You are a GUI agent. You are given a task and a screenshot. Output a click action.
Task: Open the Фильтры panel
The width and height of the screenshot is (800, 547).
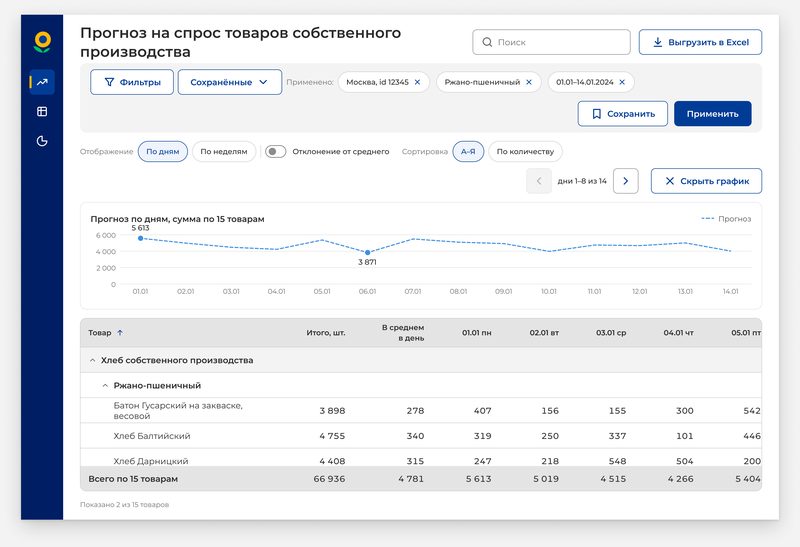pyautogui.click(x=132, y=82)
